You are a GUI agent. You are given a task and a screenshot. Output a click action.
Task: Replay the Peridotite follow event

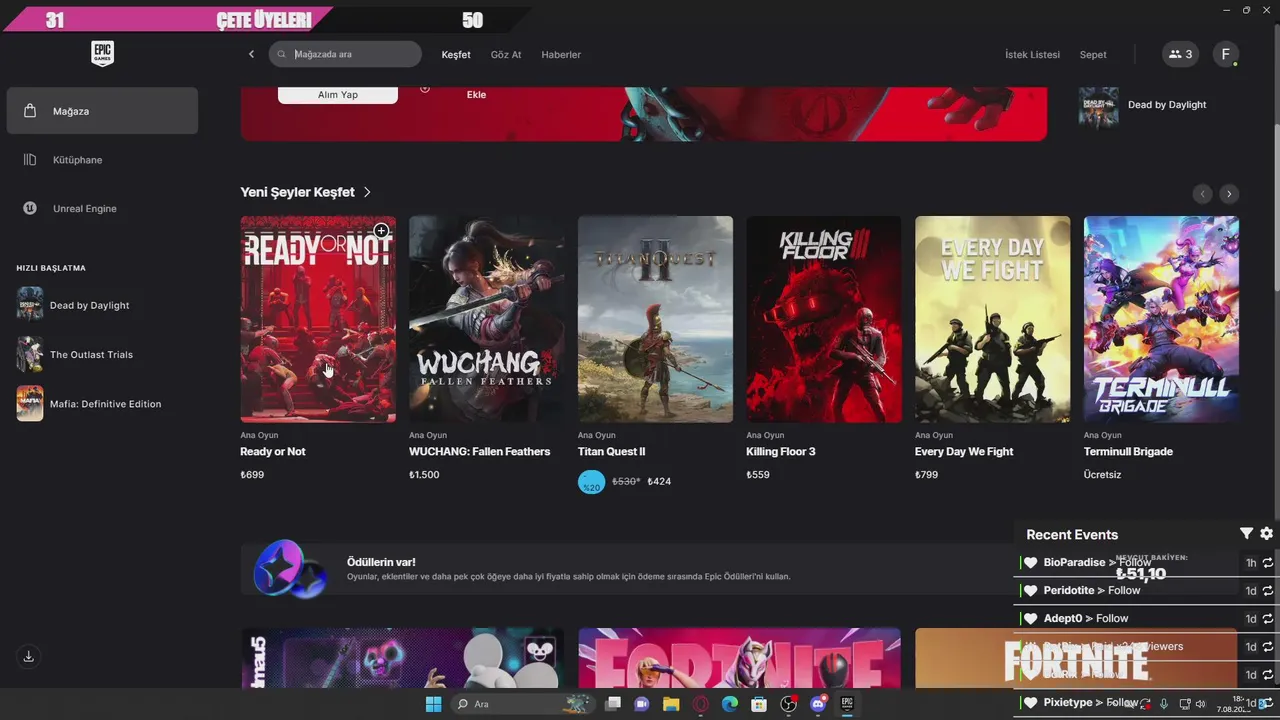1268,591
